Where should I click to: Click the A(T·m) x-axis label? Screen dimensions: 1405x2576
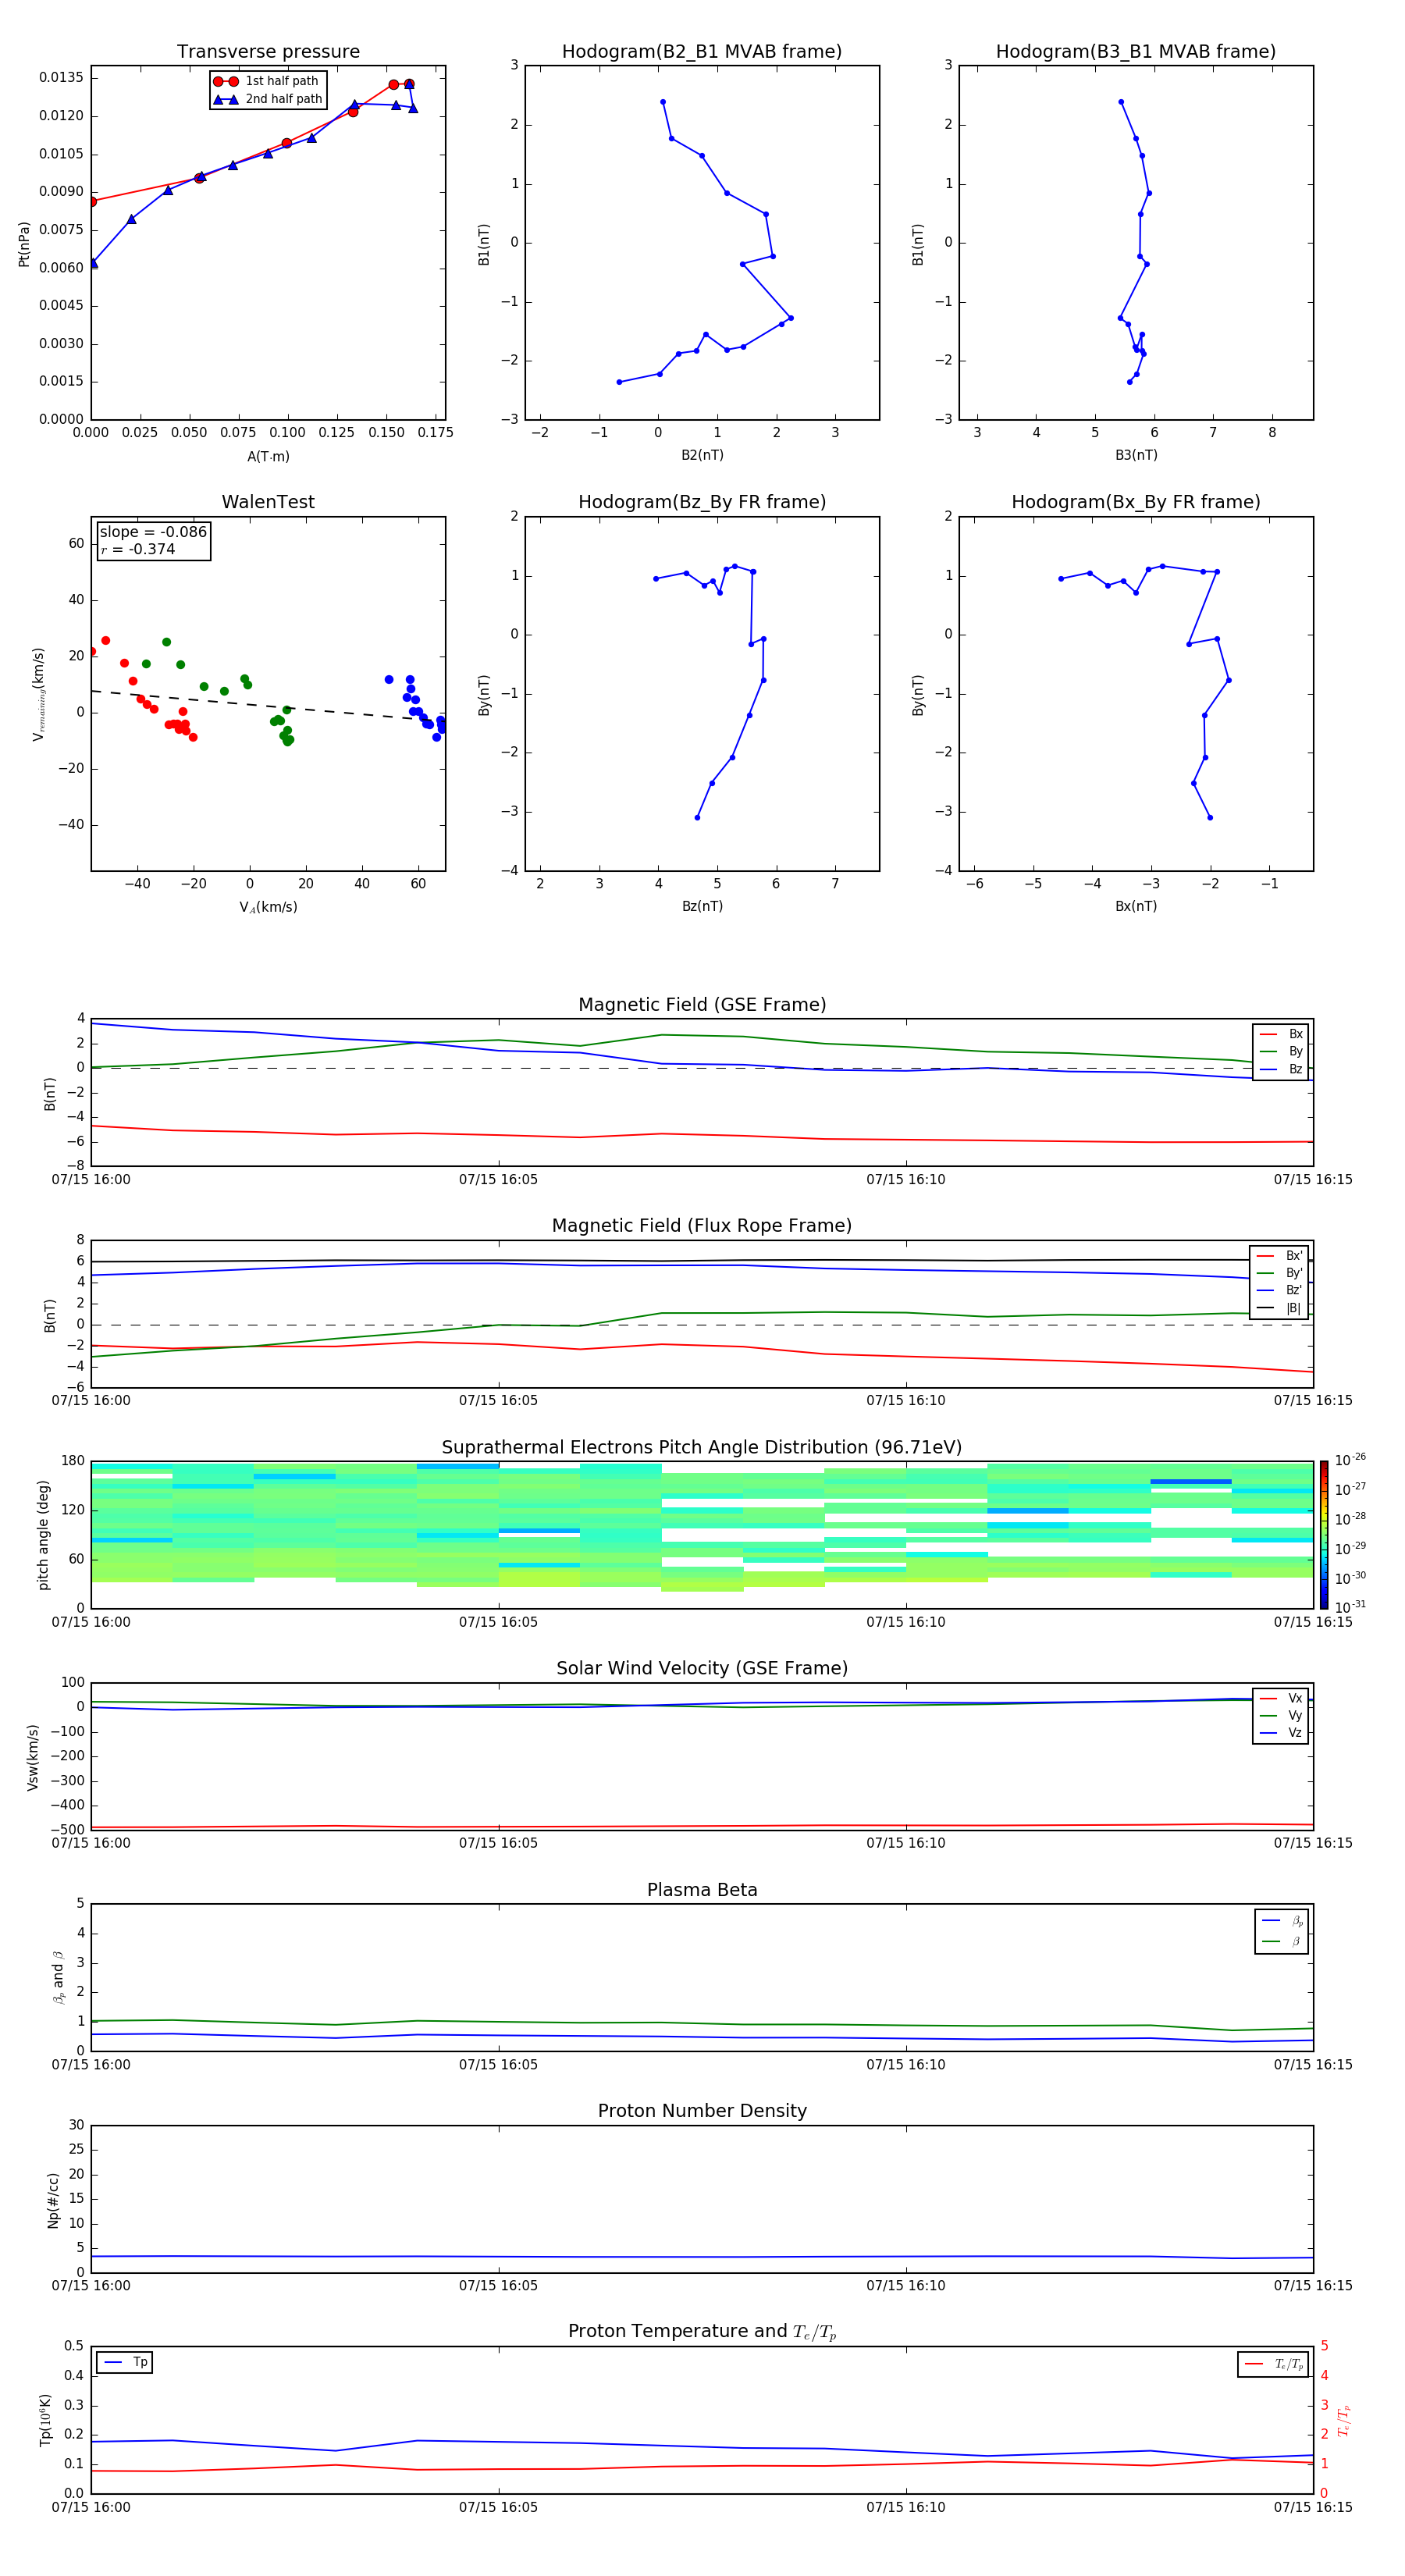pyautogui.click(x=268, y=456)
